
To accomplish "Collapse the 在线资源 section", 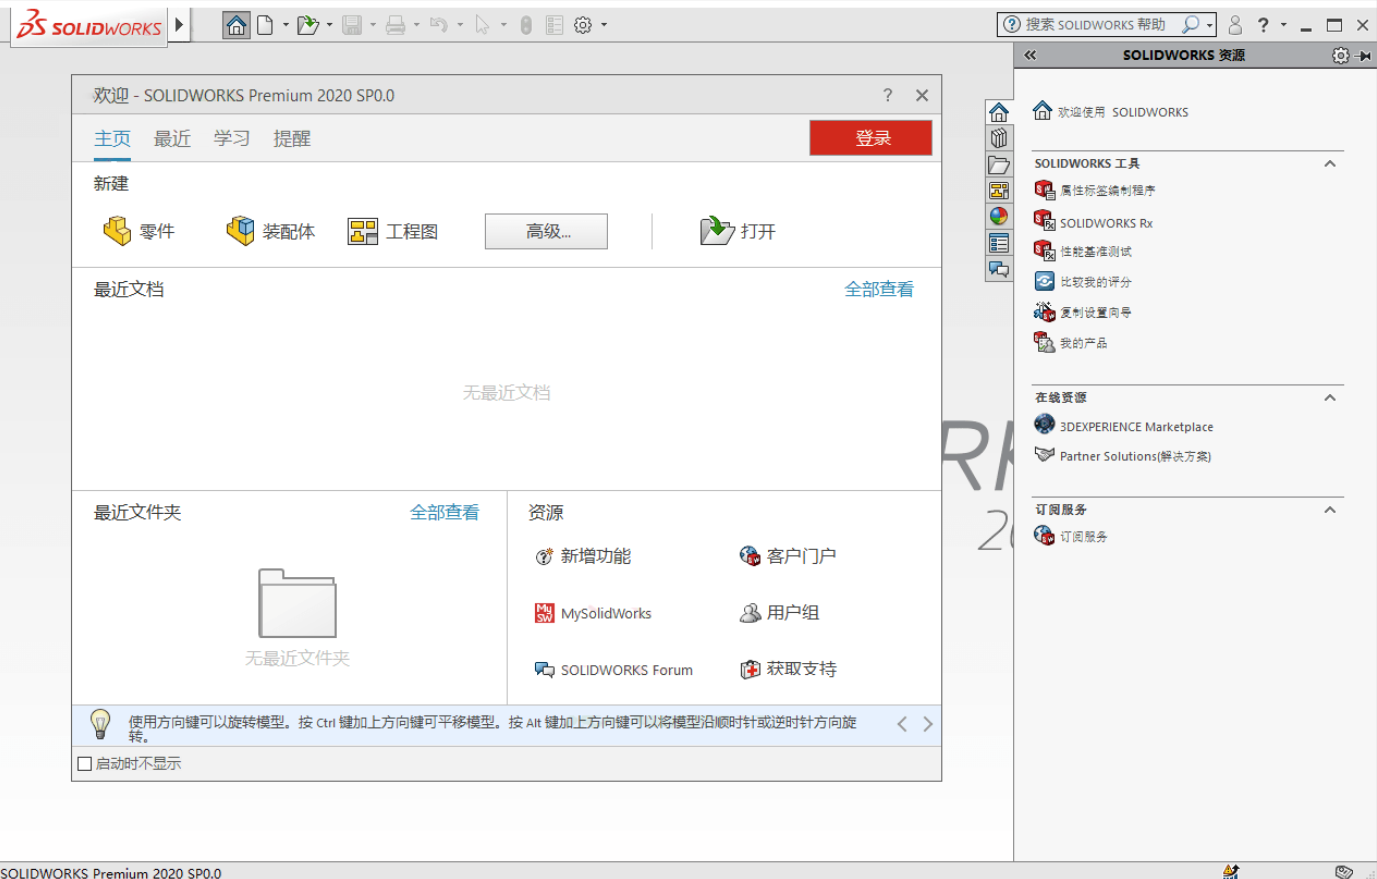I will pyautogui.click(x=1330, y=397).
